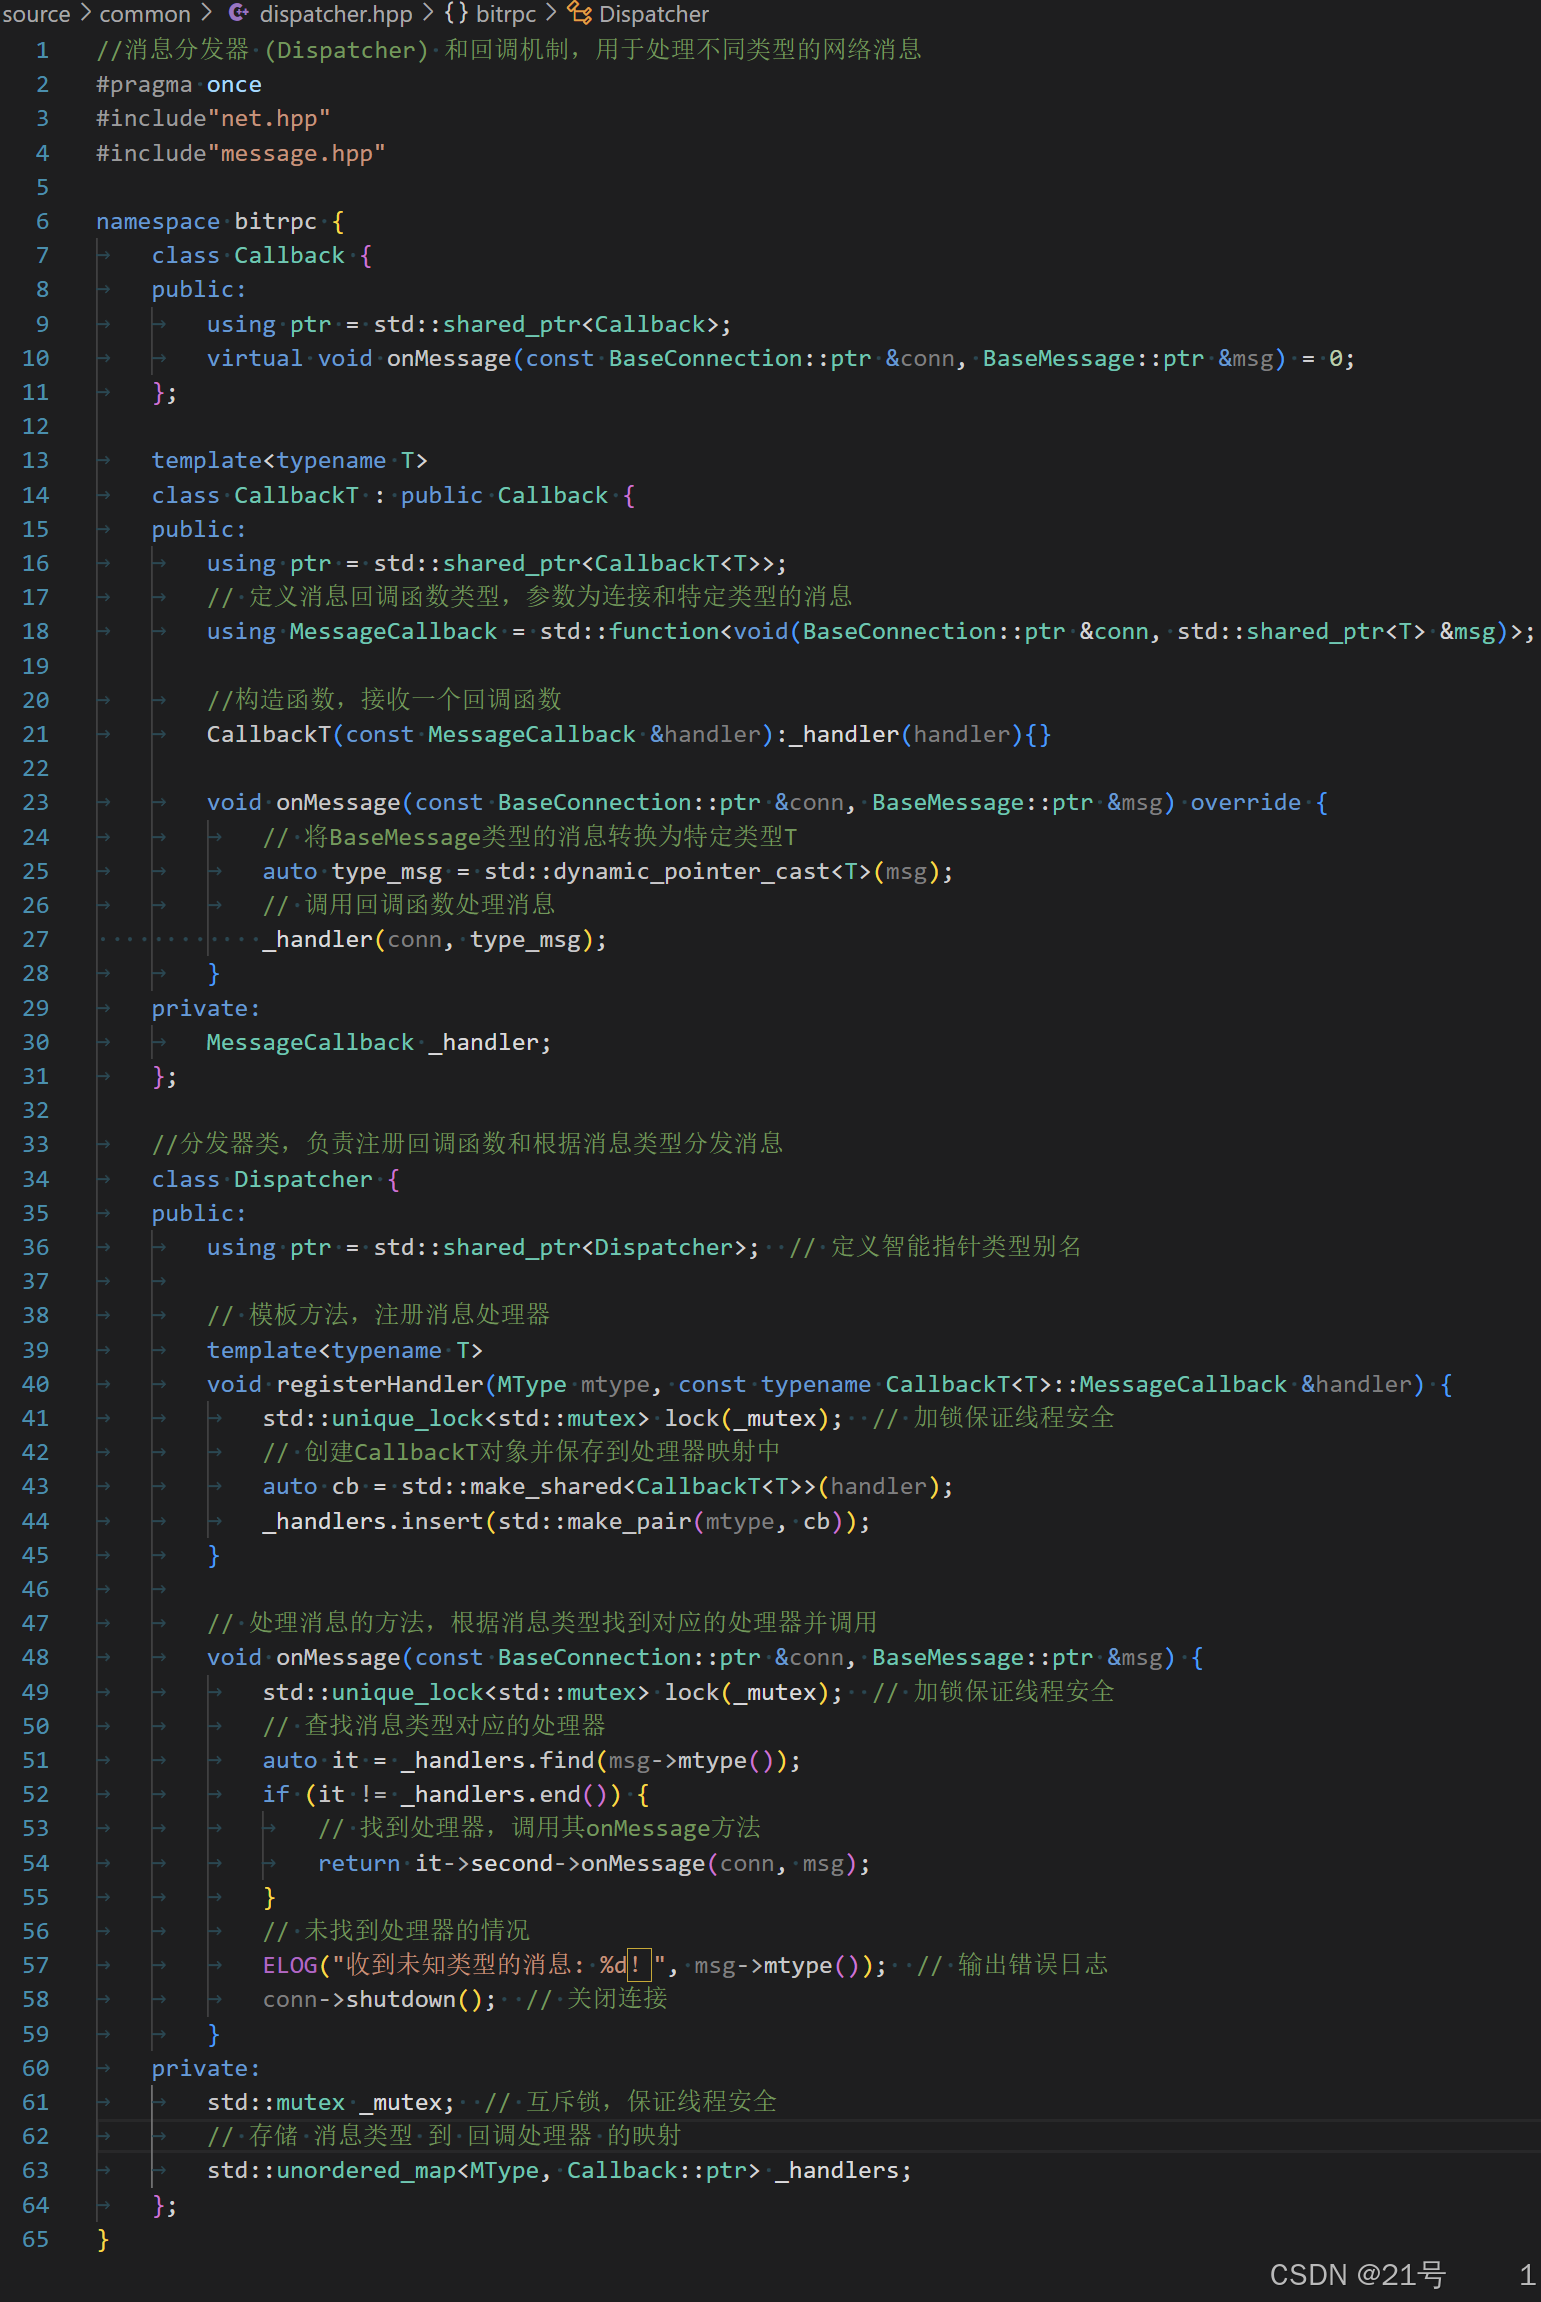Click the chevron after 'bitrpc' breadcrumb

click(551, 13)
